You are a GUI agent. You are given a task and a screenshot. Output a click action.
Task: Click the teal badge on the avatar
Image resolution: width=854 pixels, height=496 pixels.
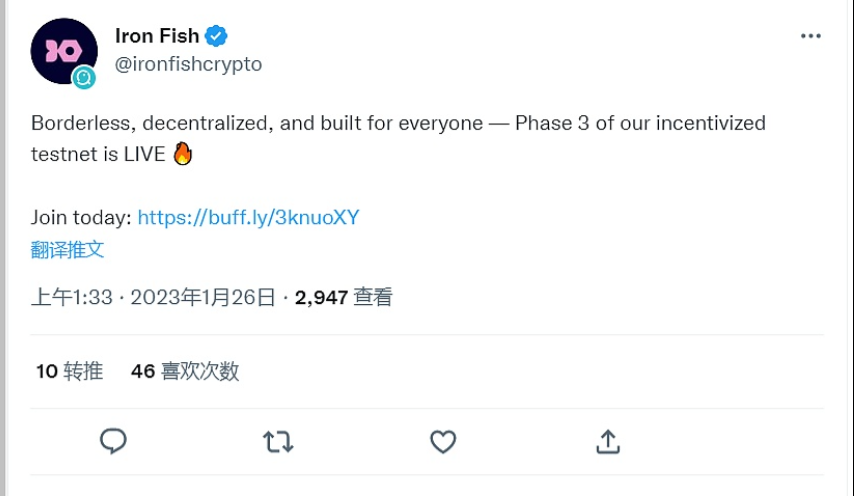pyautogui.click(x=85, y=77)
